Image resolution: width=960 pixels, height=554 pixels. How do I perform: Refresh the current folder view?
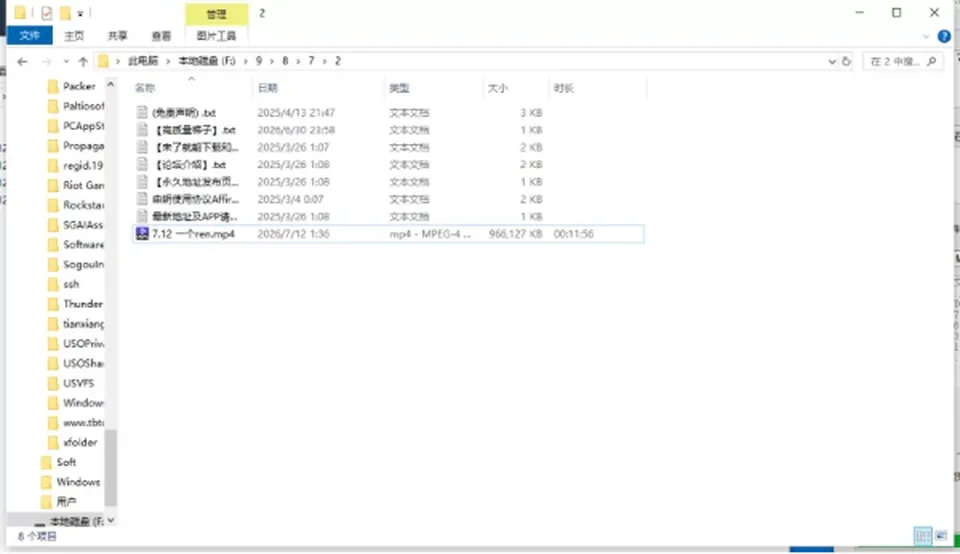tap(846, 61)
